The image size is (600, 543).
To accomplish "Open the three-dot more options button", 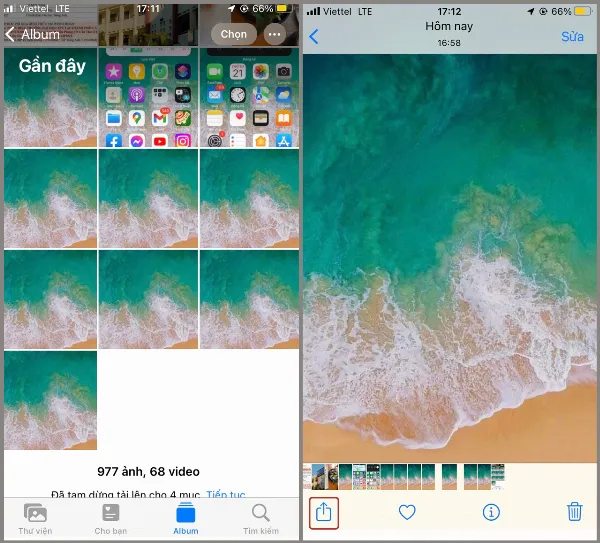I will pyautogui.click(x=276, y=34).
